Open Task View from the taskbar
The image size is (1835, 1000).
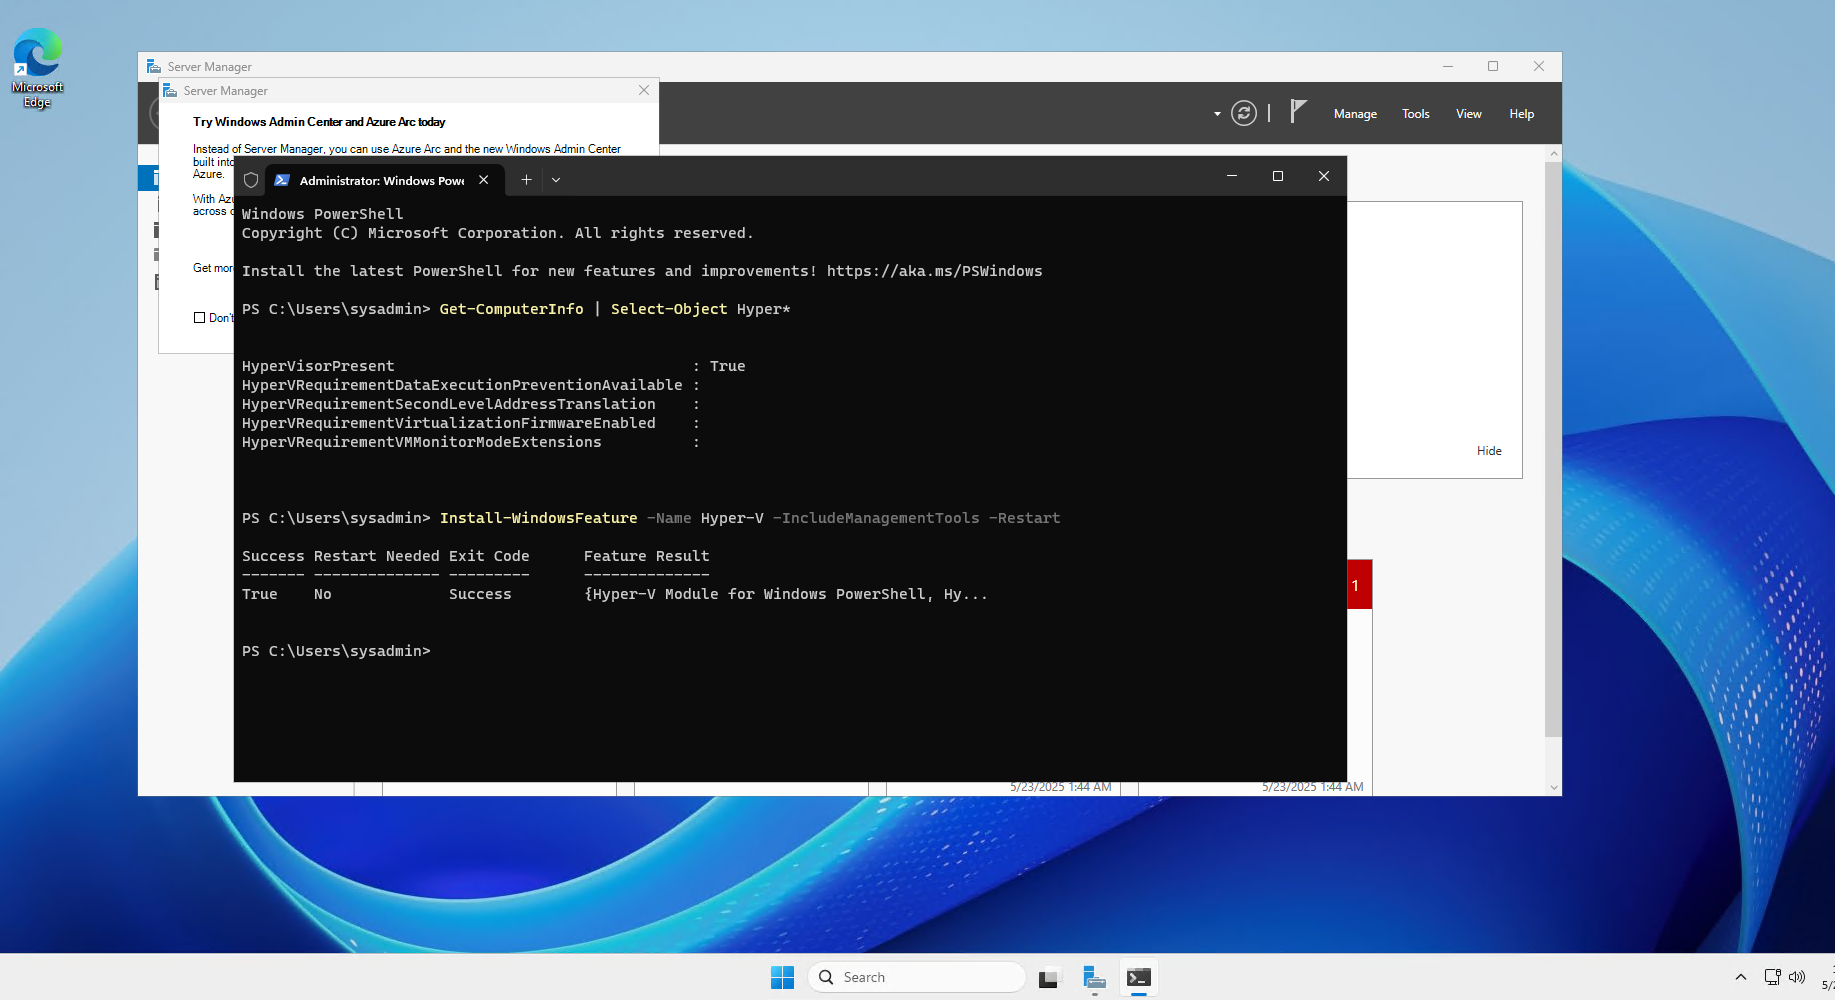(x=1048, y=978)
